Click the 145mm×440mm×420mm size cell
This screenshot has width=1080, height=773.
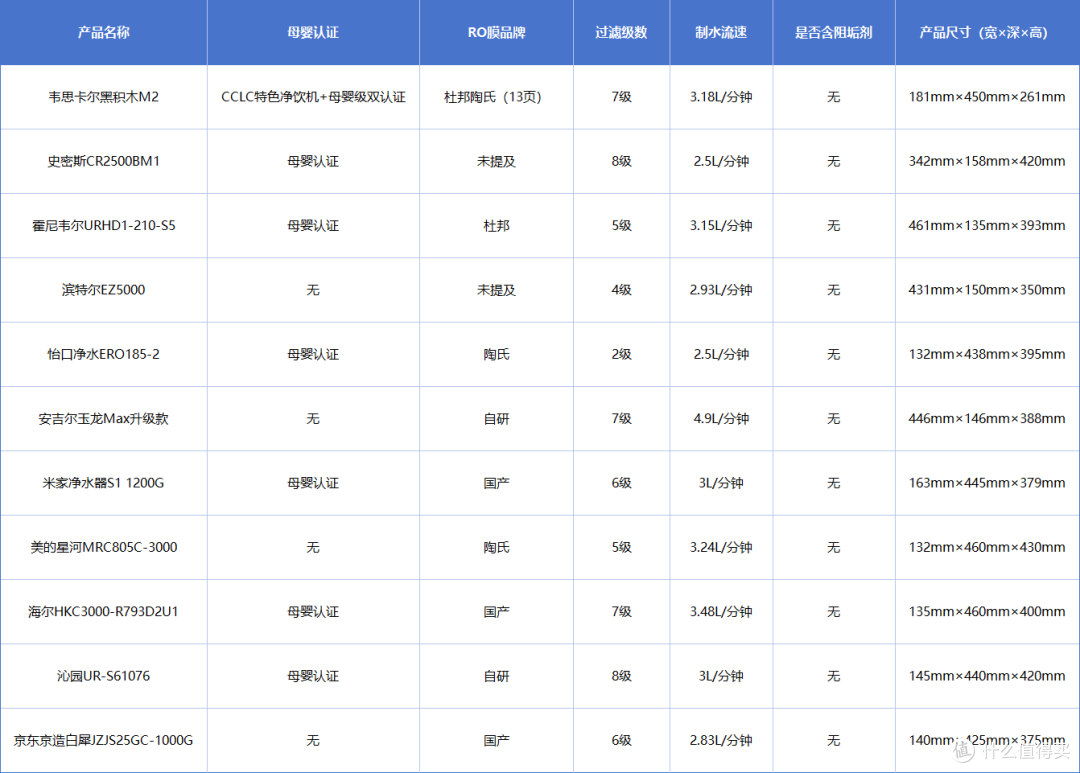pyautogui.click(x=987, y=676)
